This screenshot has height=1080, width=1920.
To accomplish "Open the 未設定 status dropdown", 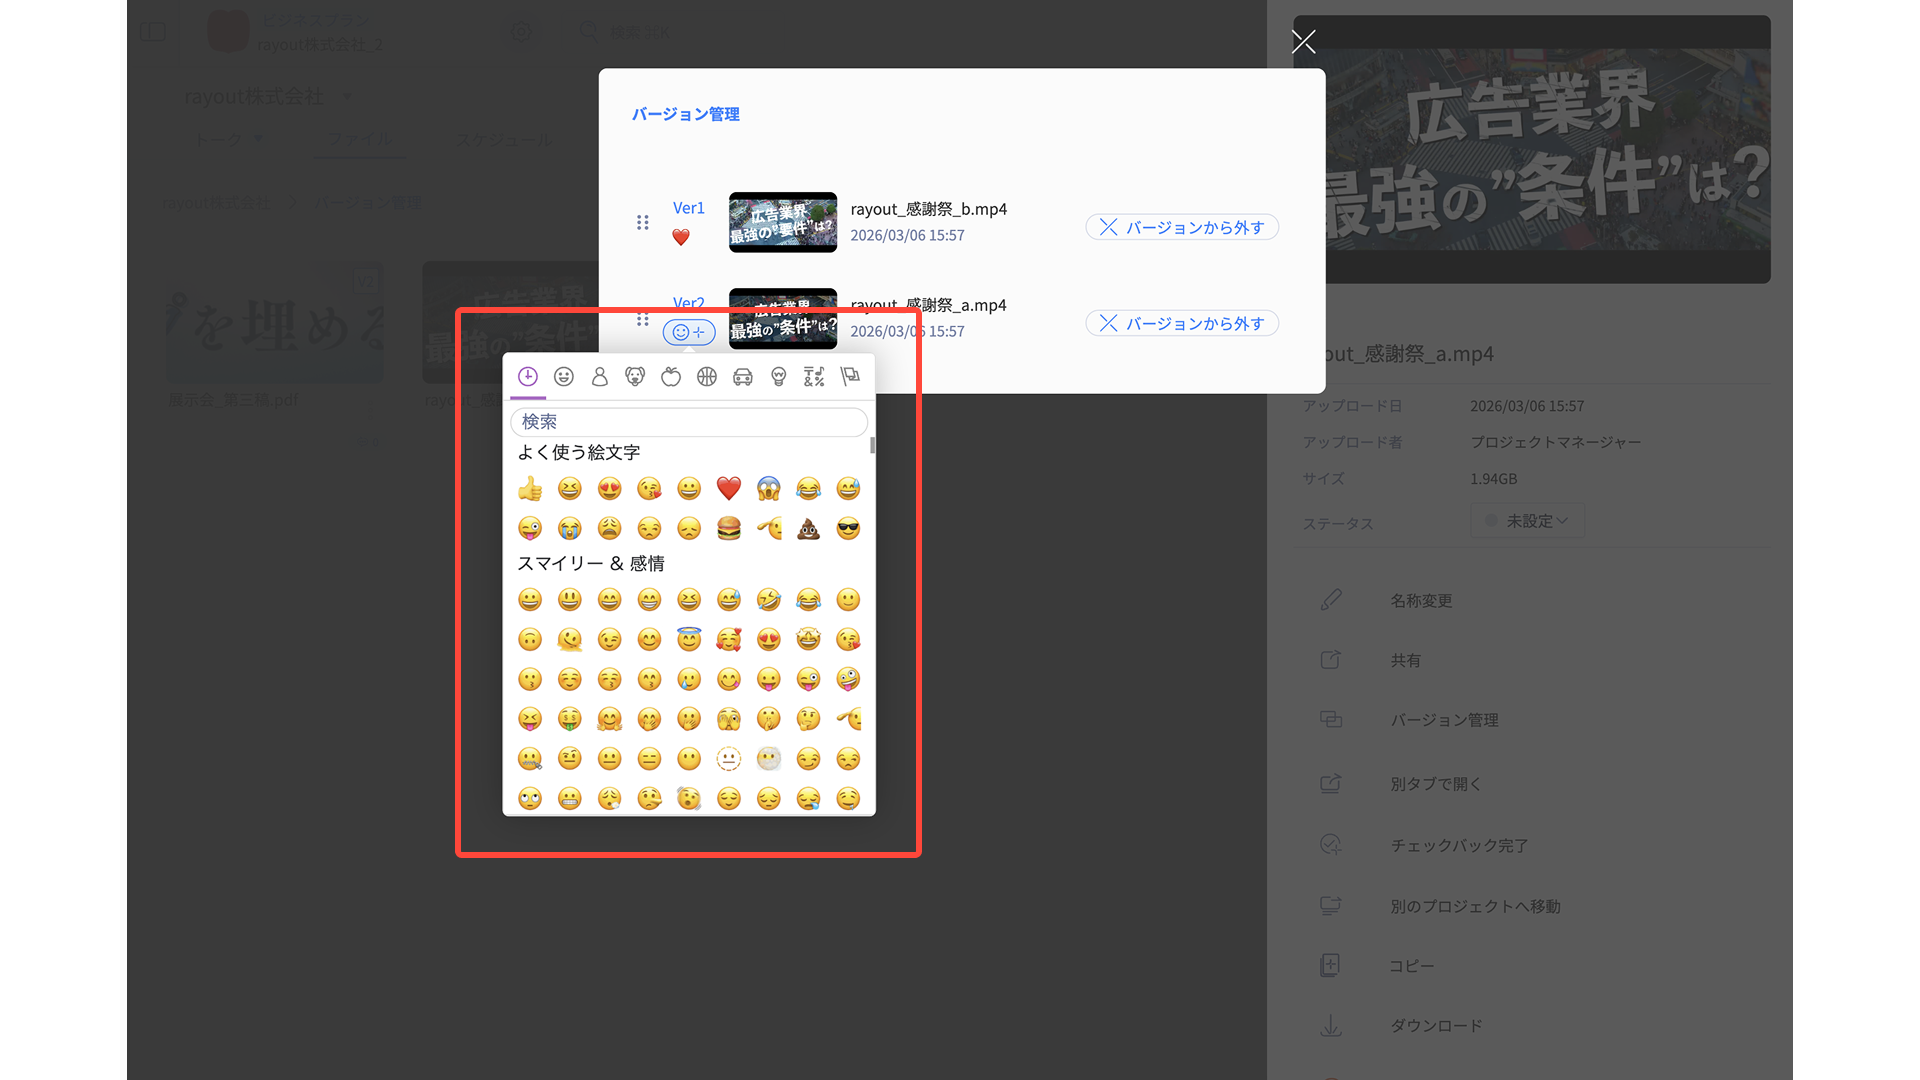I will tap(1527, 521).
